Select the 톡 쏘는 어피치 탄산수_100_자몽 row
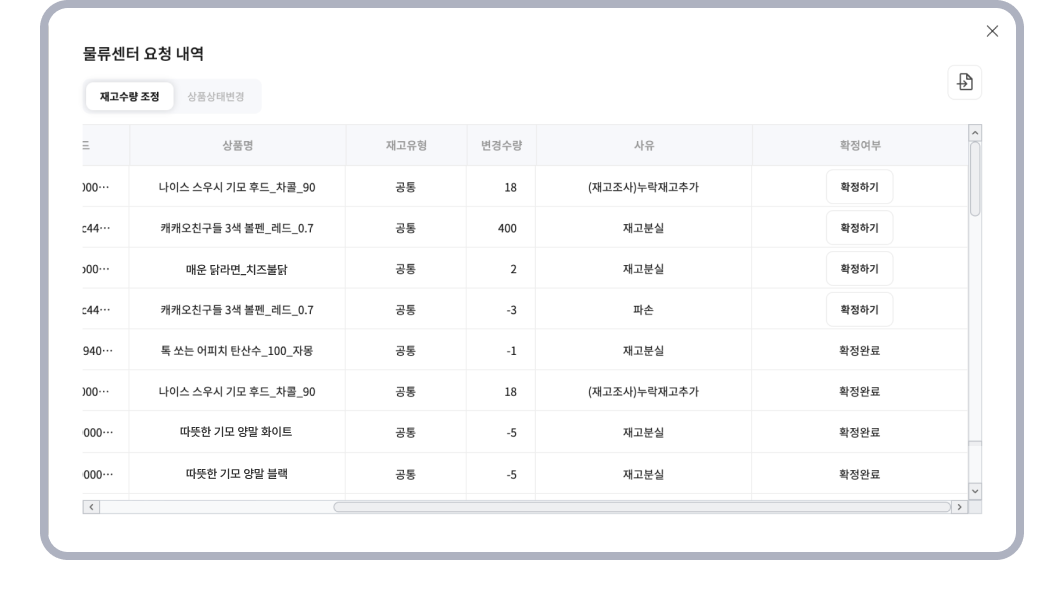The image size is (1064, 616). 237,351
